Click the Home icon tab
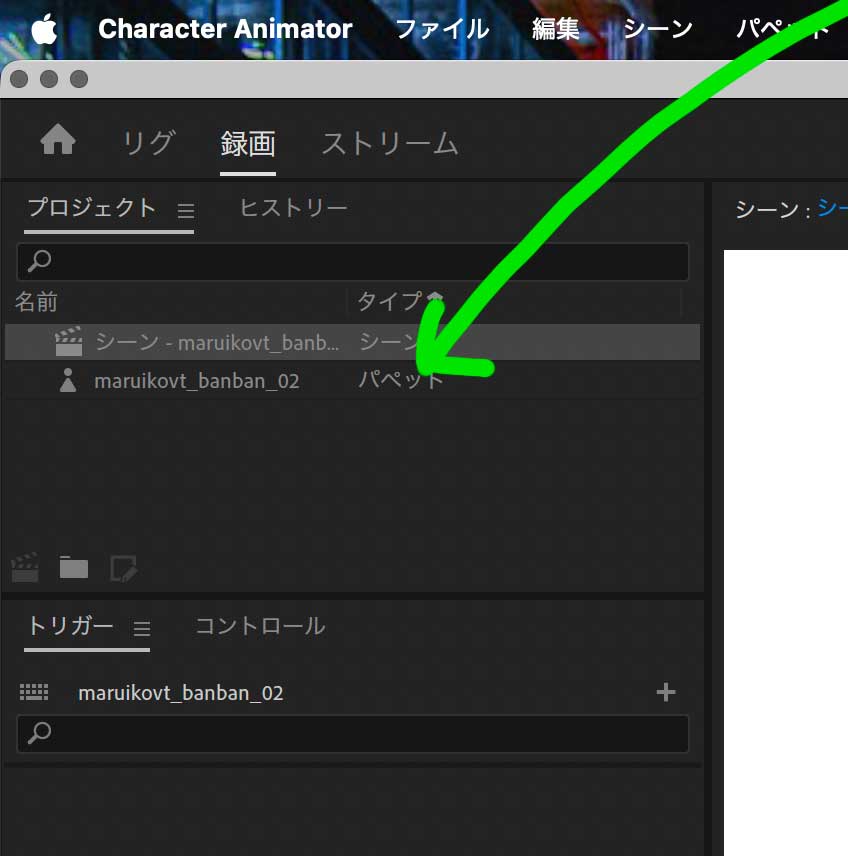The height and width of the screenshot is (856, 848). click(57, 141)
